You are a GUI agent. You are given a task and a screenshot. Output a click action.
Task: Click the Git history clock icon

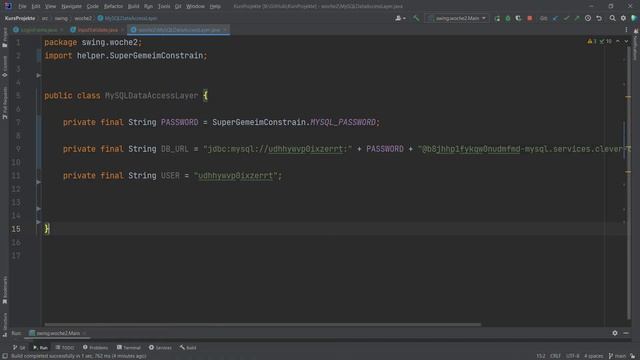click(x=588, y=18)
